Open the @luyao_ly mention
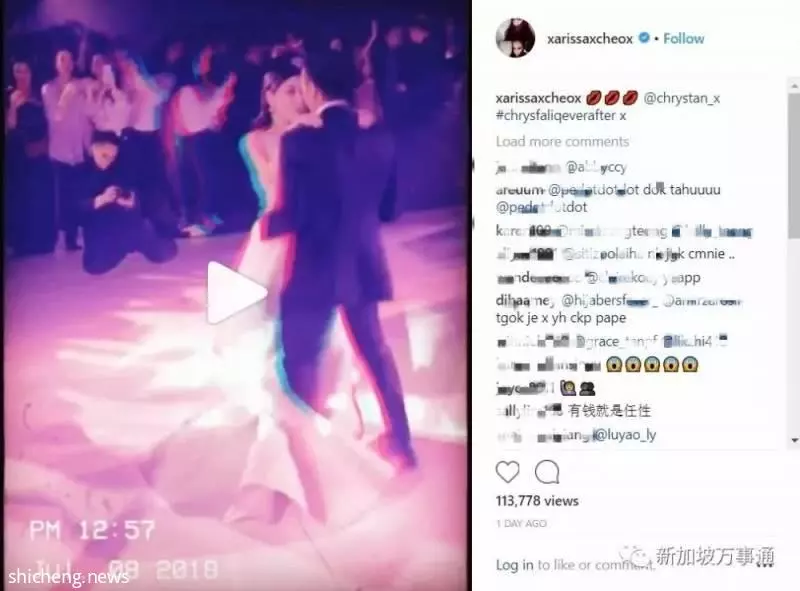Image resolution: width=800 pixels, height=591 pixels. [x=626, y=435]
